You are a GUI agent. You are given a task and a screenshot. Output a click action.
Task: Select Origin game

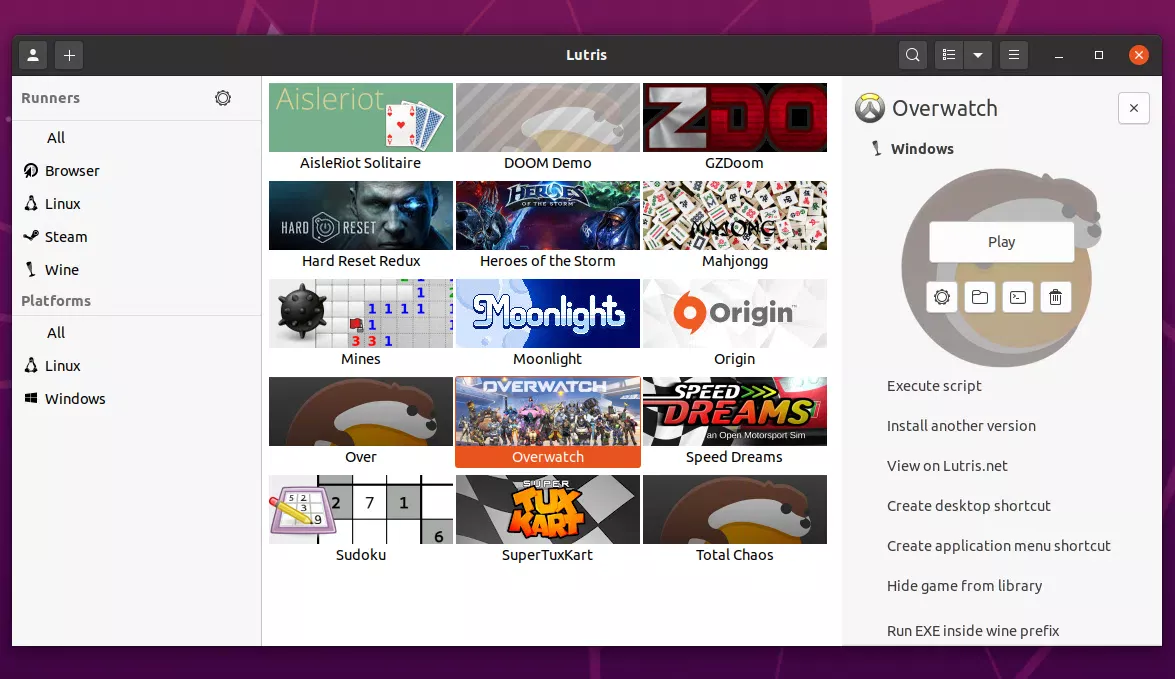[734, 325]
